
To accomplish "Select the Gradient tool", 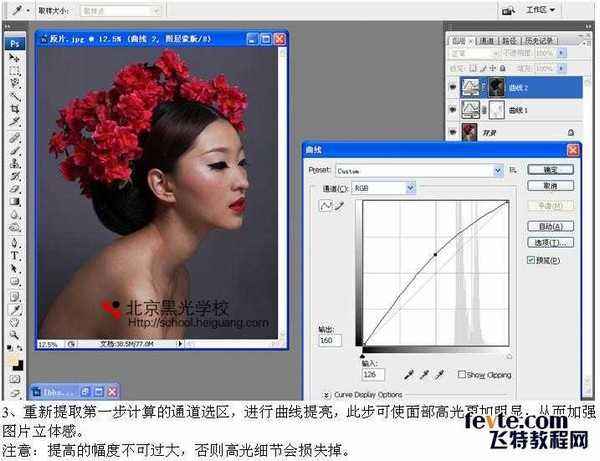I will (15, 202).
